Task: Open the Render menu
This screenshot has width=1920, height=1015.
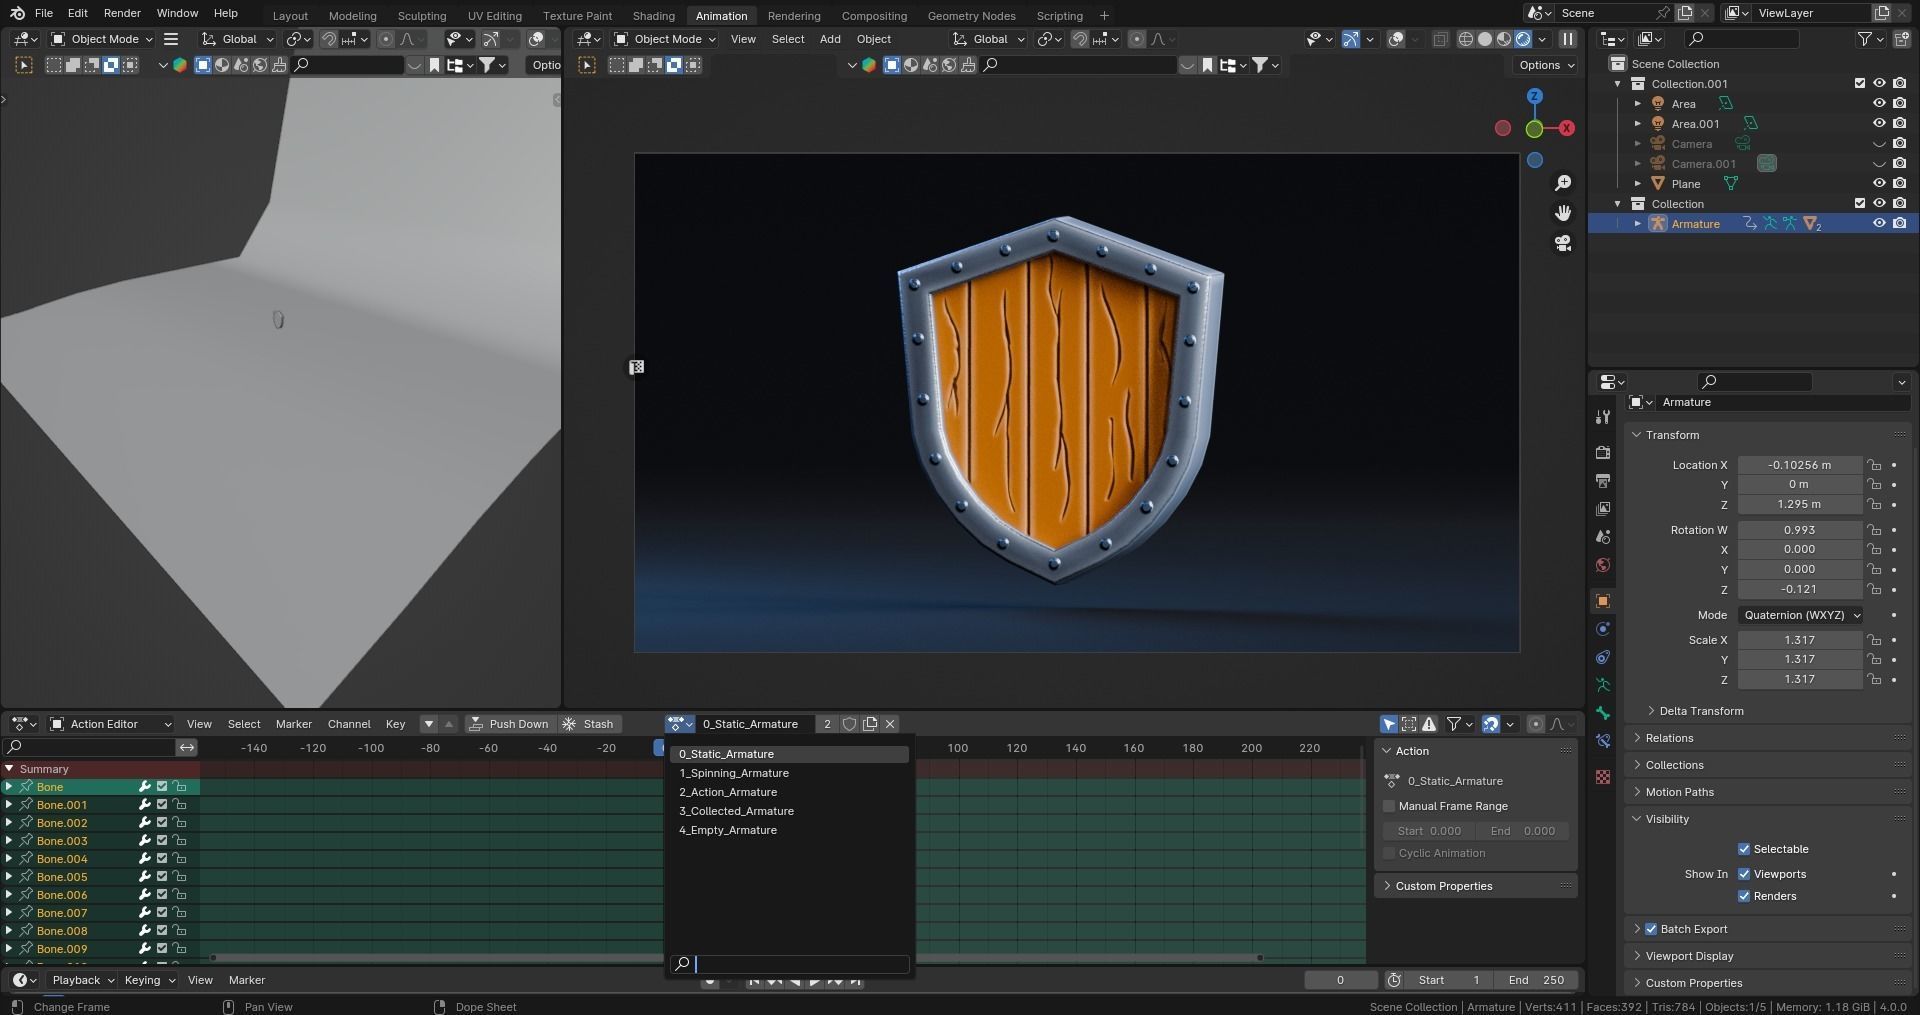Action: point(122,13)
